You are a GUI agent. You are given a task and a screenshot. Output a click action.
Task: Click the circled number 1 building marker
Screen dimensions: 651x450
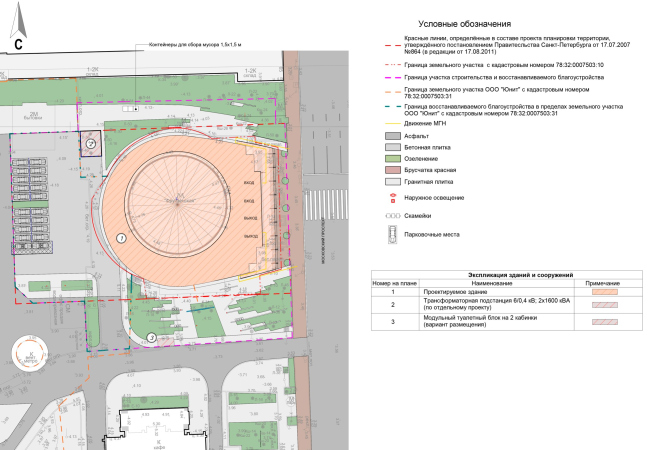[122, 238]
